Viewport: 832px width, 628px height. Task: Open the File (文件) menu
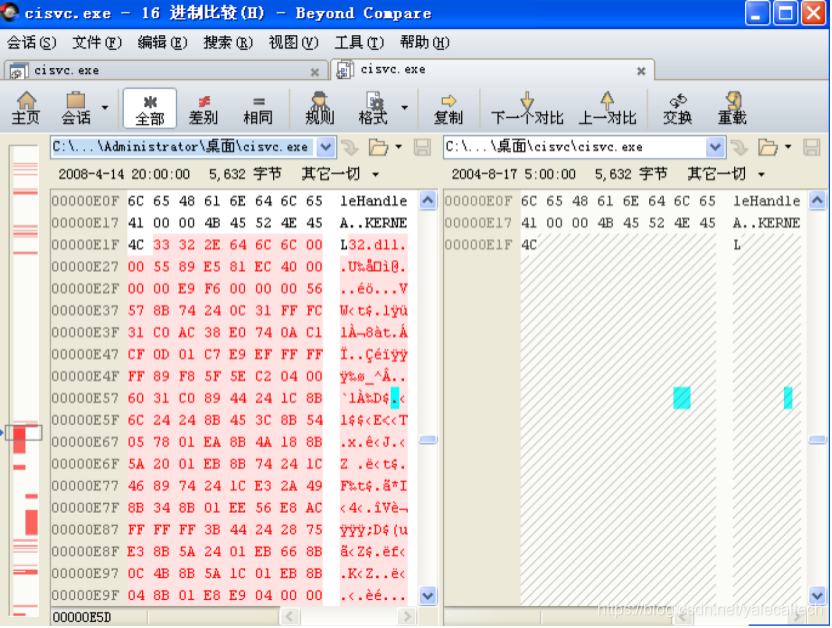[97, 42]
